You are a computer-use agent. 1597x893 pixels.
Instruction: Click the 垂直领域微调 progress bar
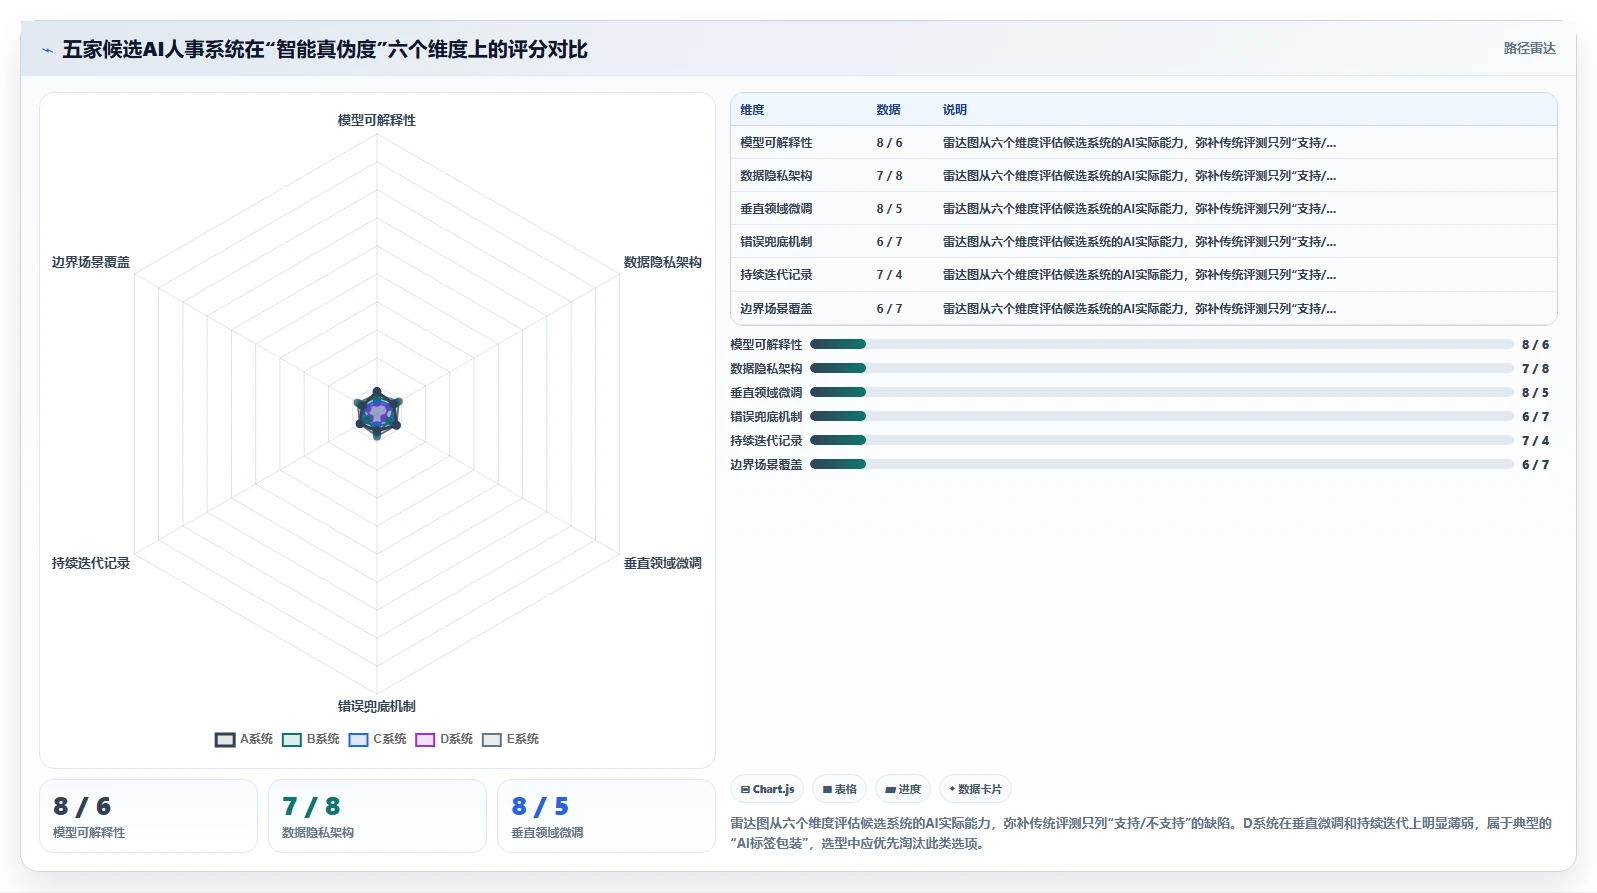coord(1162,392)
